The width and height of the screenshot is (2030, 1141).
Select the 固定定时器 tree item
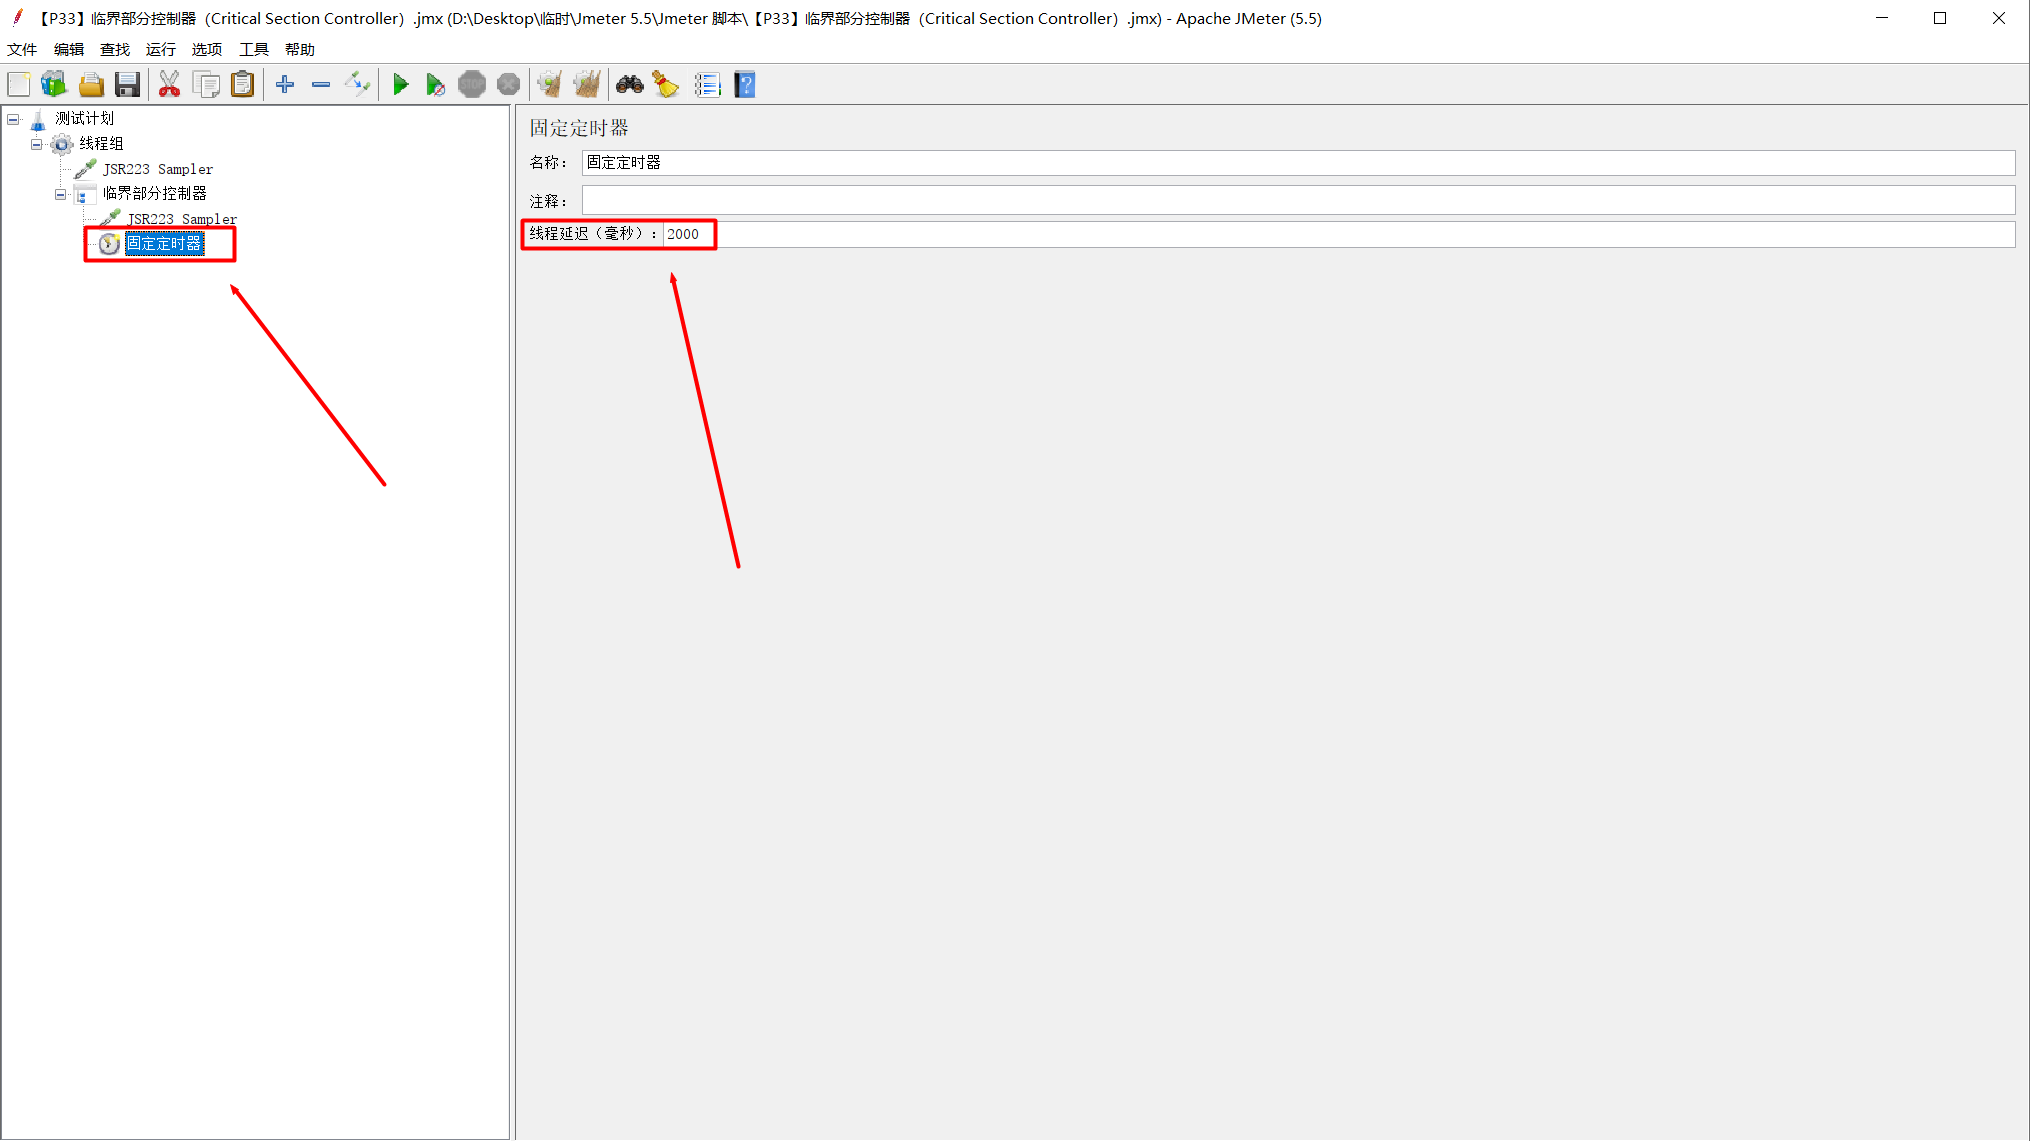point(164,243)
